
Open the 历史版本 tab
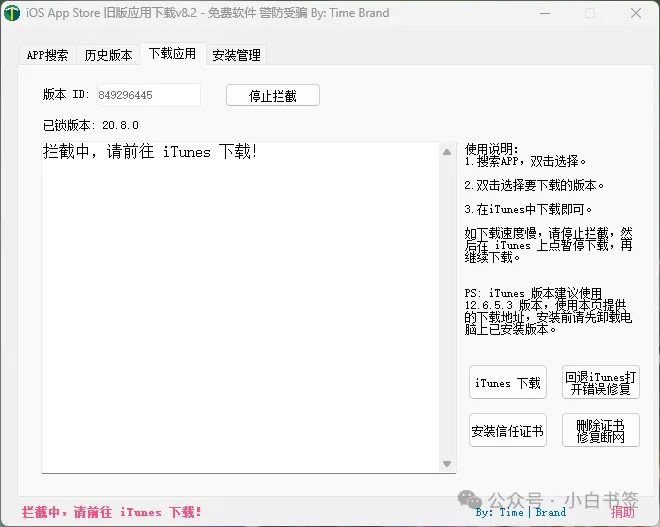108,55
